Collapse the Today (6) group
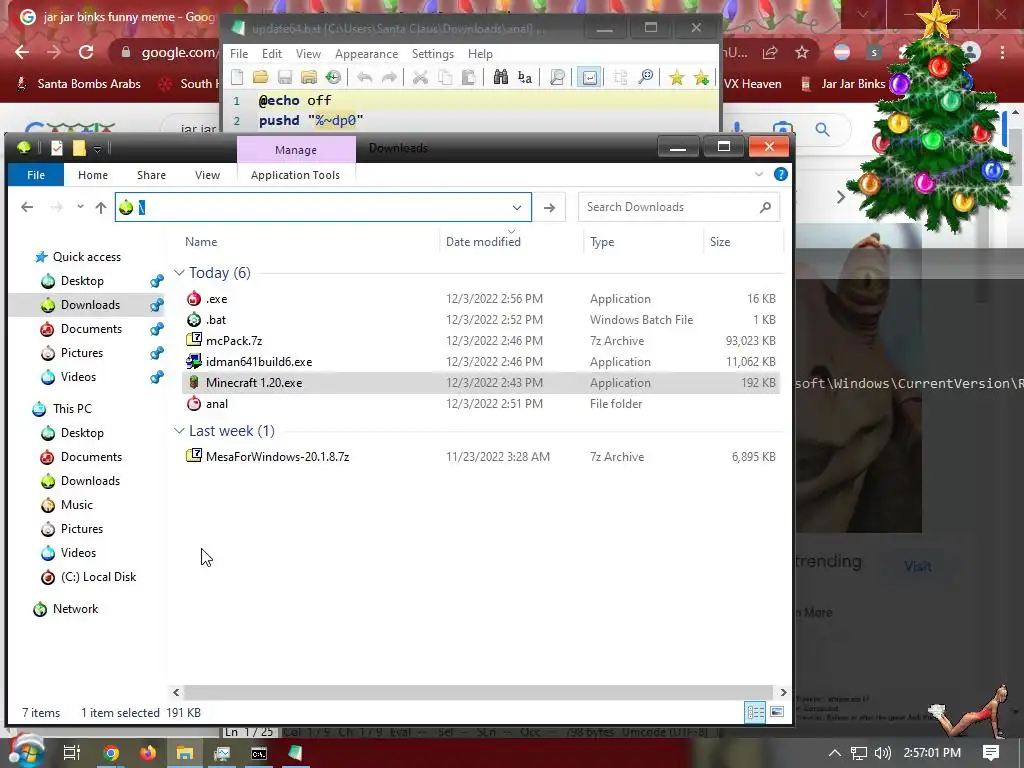The width and height of the screenshot is (1024, 768). tap(180, 272)
